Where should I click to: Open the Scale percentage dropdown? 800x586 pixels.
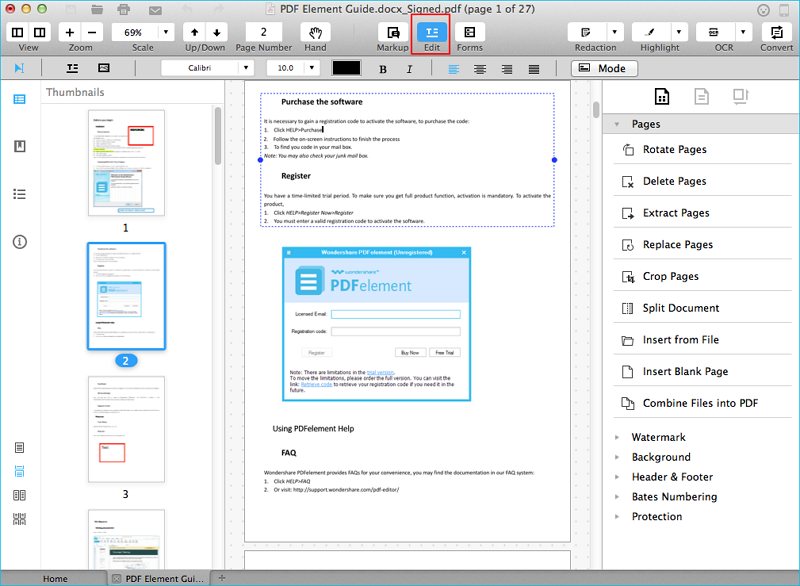166,33
